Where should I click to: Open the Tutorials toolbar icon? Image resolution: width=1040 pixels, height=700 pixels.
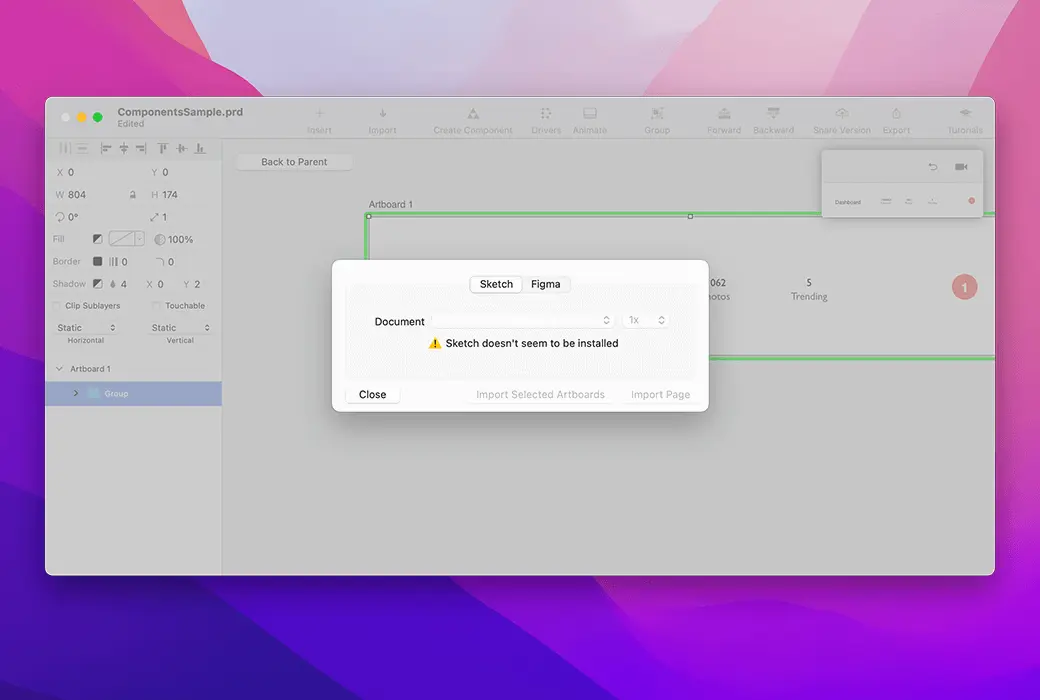pyautogui.click(x=965, y=113)
